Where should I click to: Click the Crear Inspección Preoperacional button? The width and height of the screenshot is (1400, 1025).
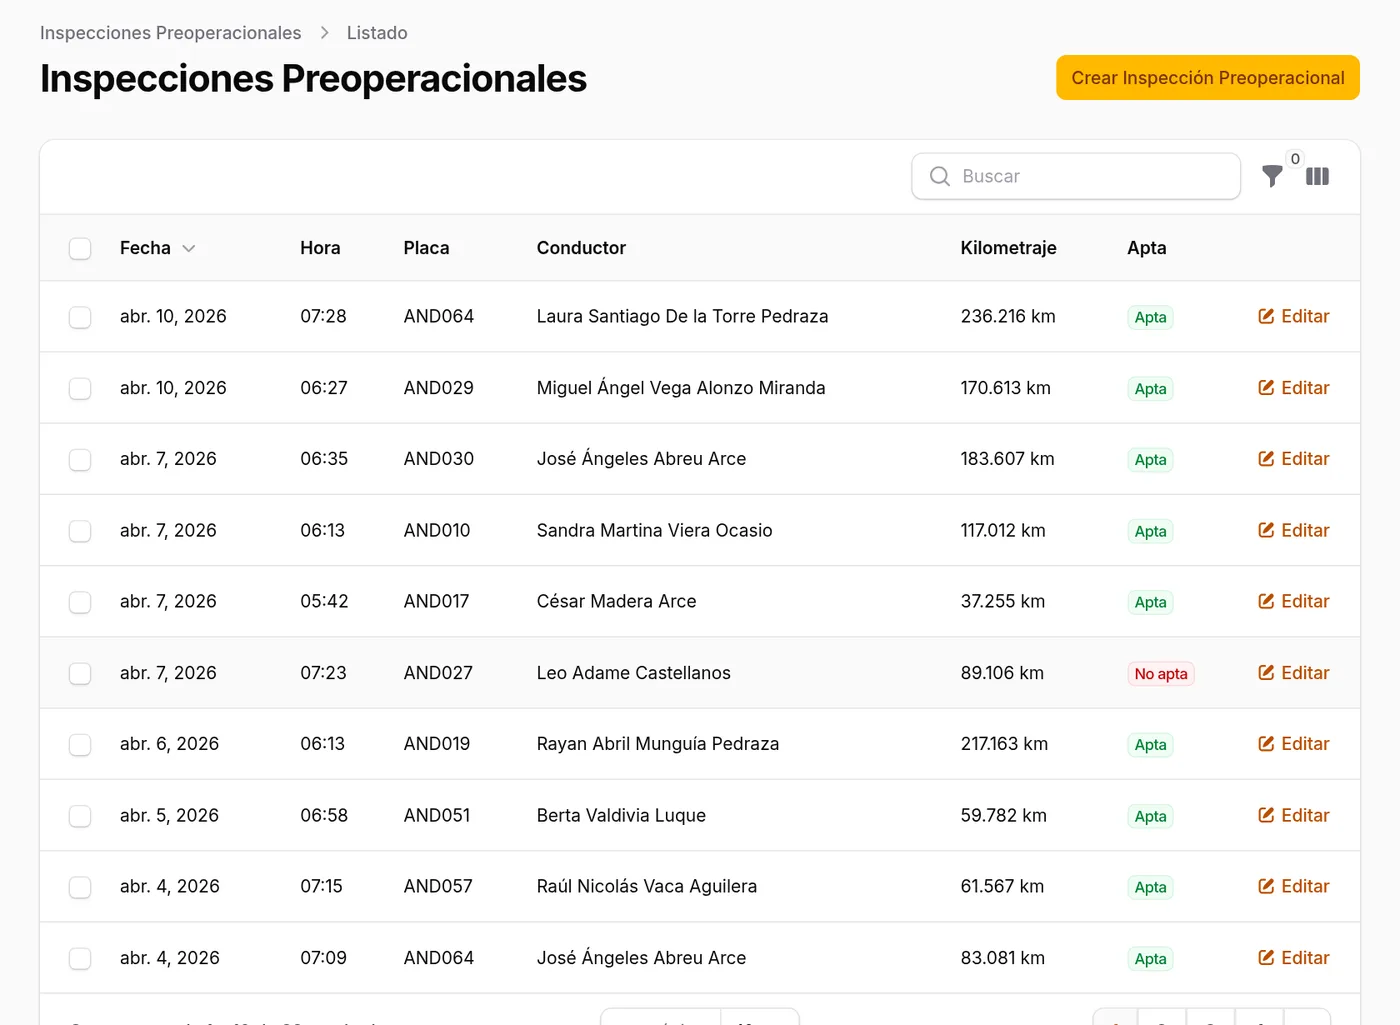pyautogui.click(x=1208, y=78)
